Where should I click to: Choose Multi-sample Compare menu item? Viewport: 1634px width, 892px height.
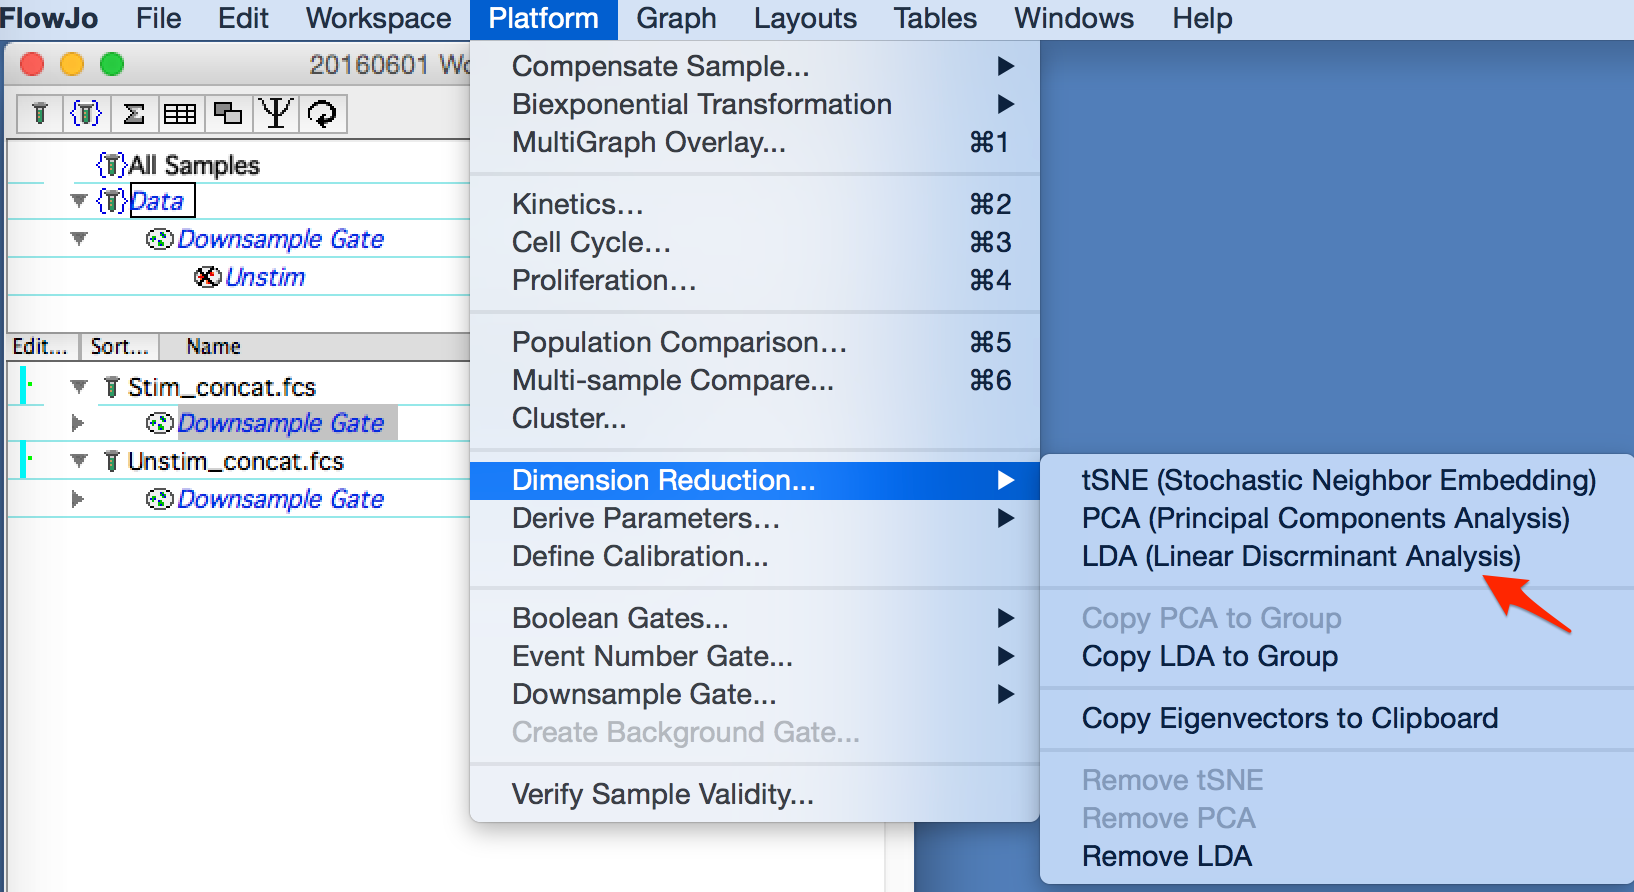click(755, 380)
